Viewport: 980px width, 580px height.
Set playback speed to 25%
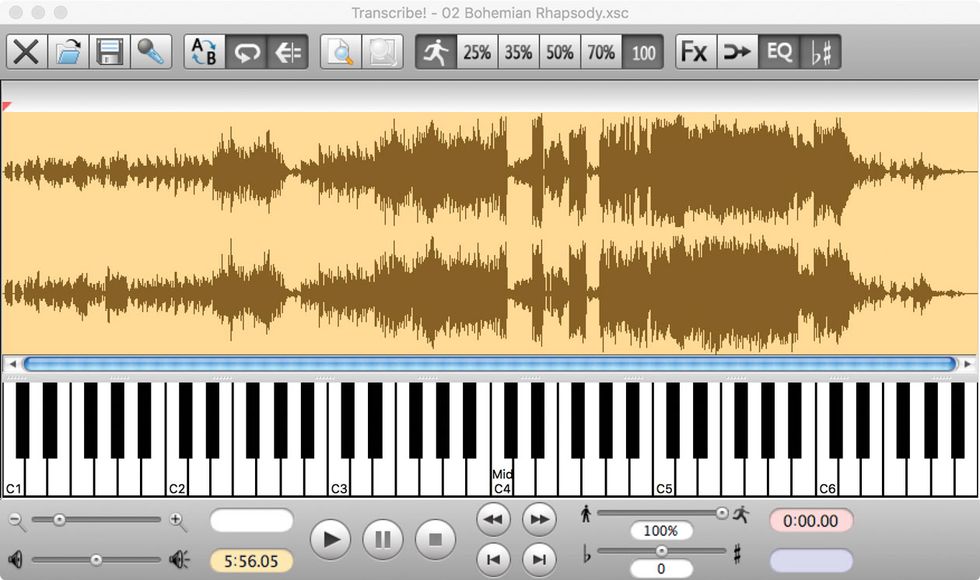(x=476, y=52)
